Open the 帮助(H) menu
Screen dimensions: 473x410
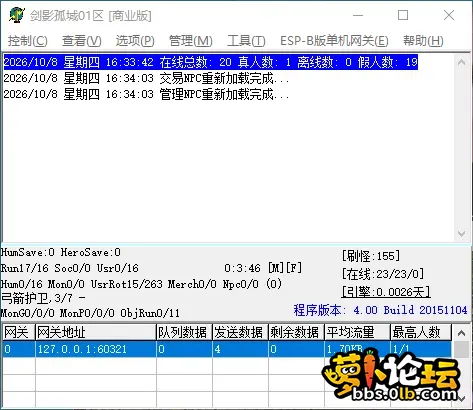pos(423,41)
